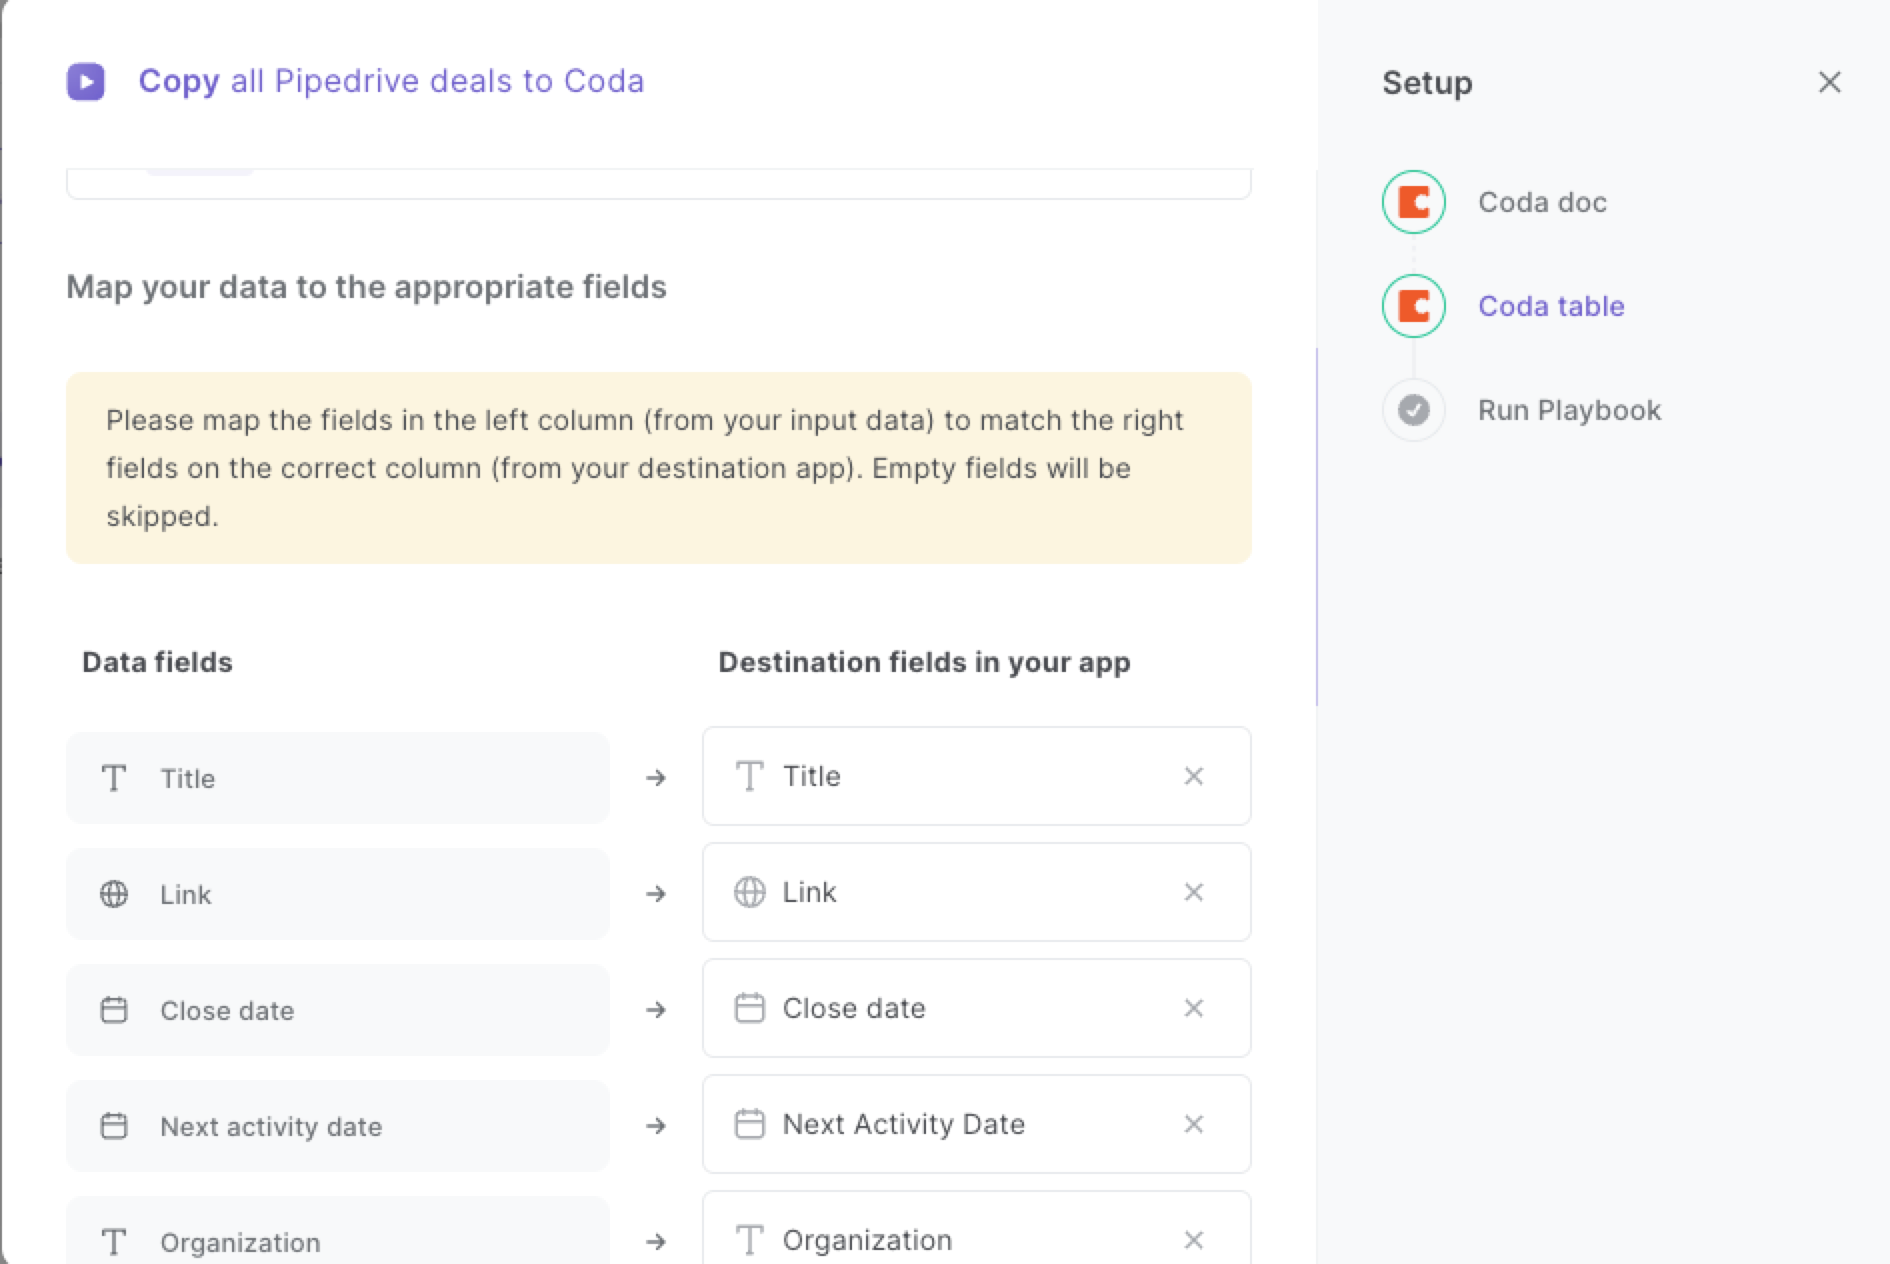Image resolution: width=1890 pixels, height=1264 pixels.
Task: Select the Close date data field
Action: (x=338, y=1010)
